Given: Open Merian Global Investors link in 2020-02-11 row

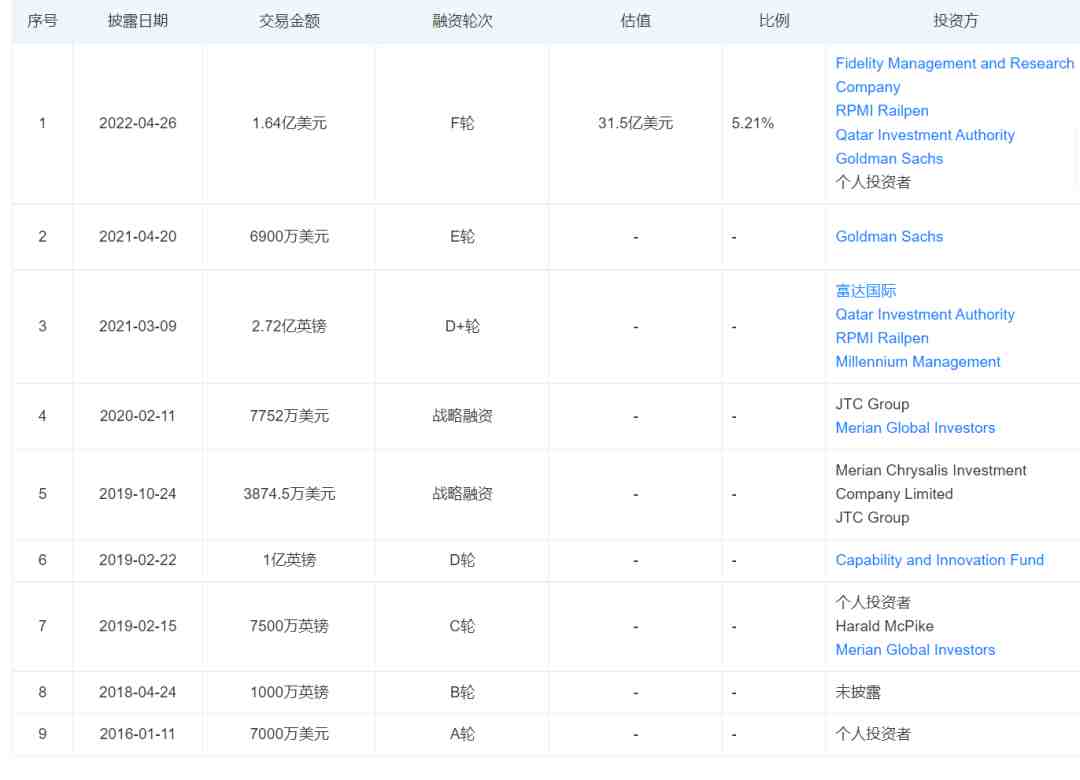Looking at the screenshot, I should (x=915, y=428).
